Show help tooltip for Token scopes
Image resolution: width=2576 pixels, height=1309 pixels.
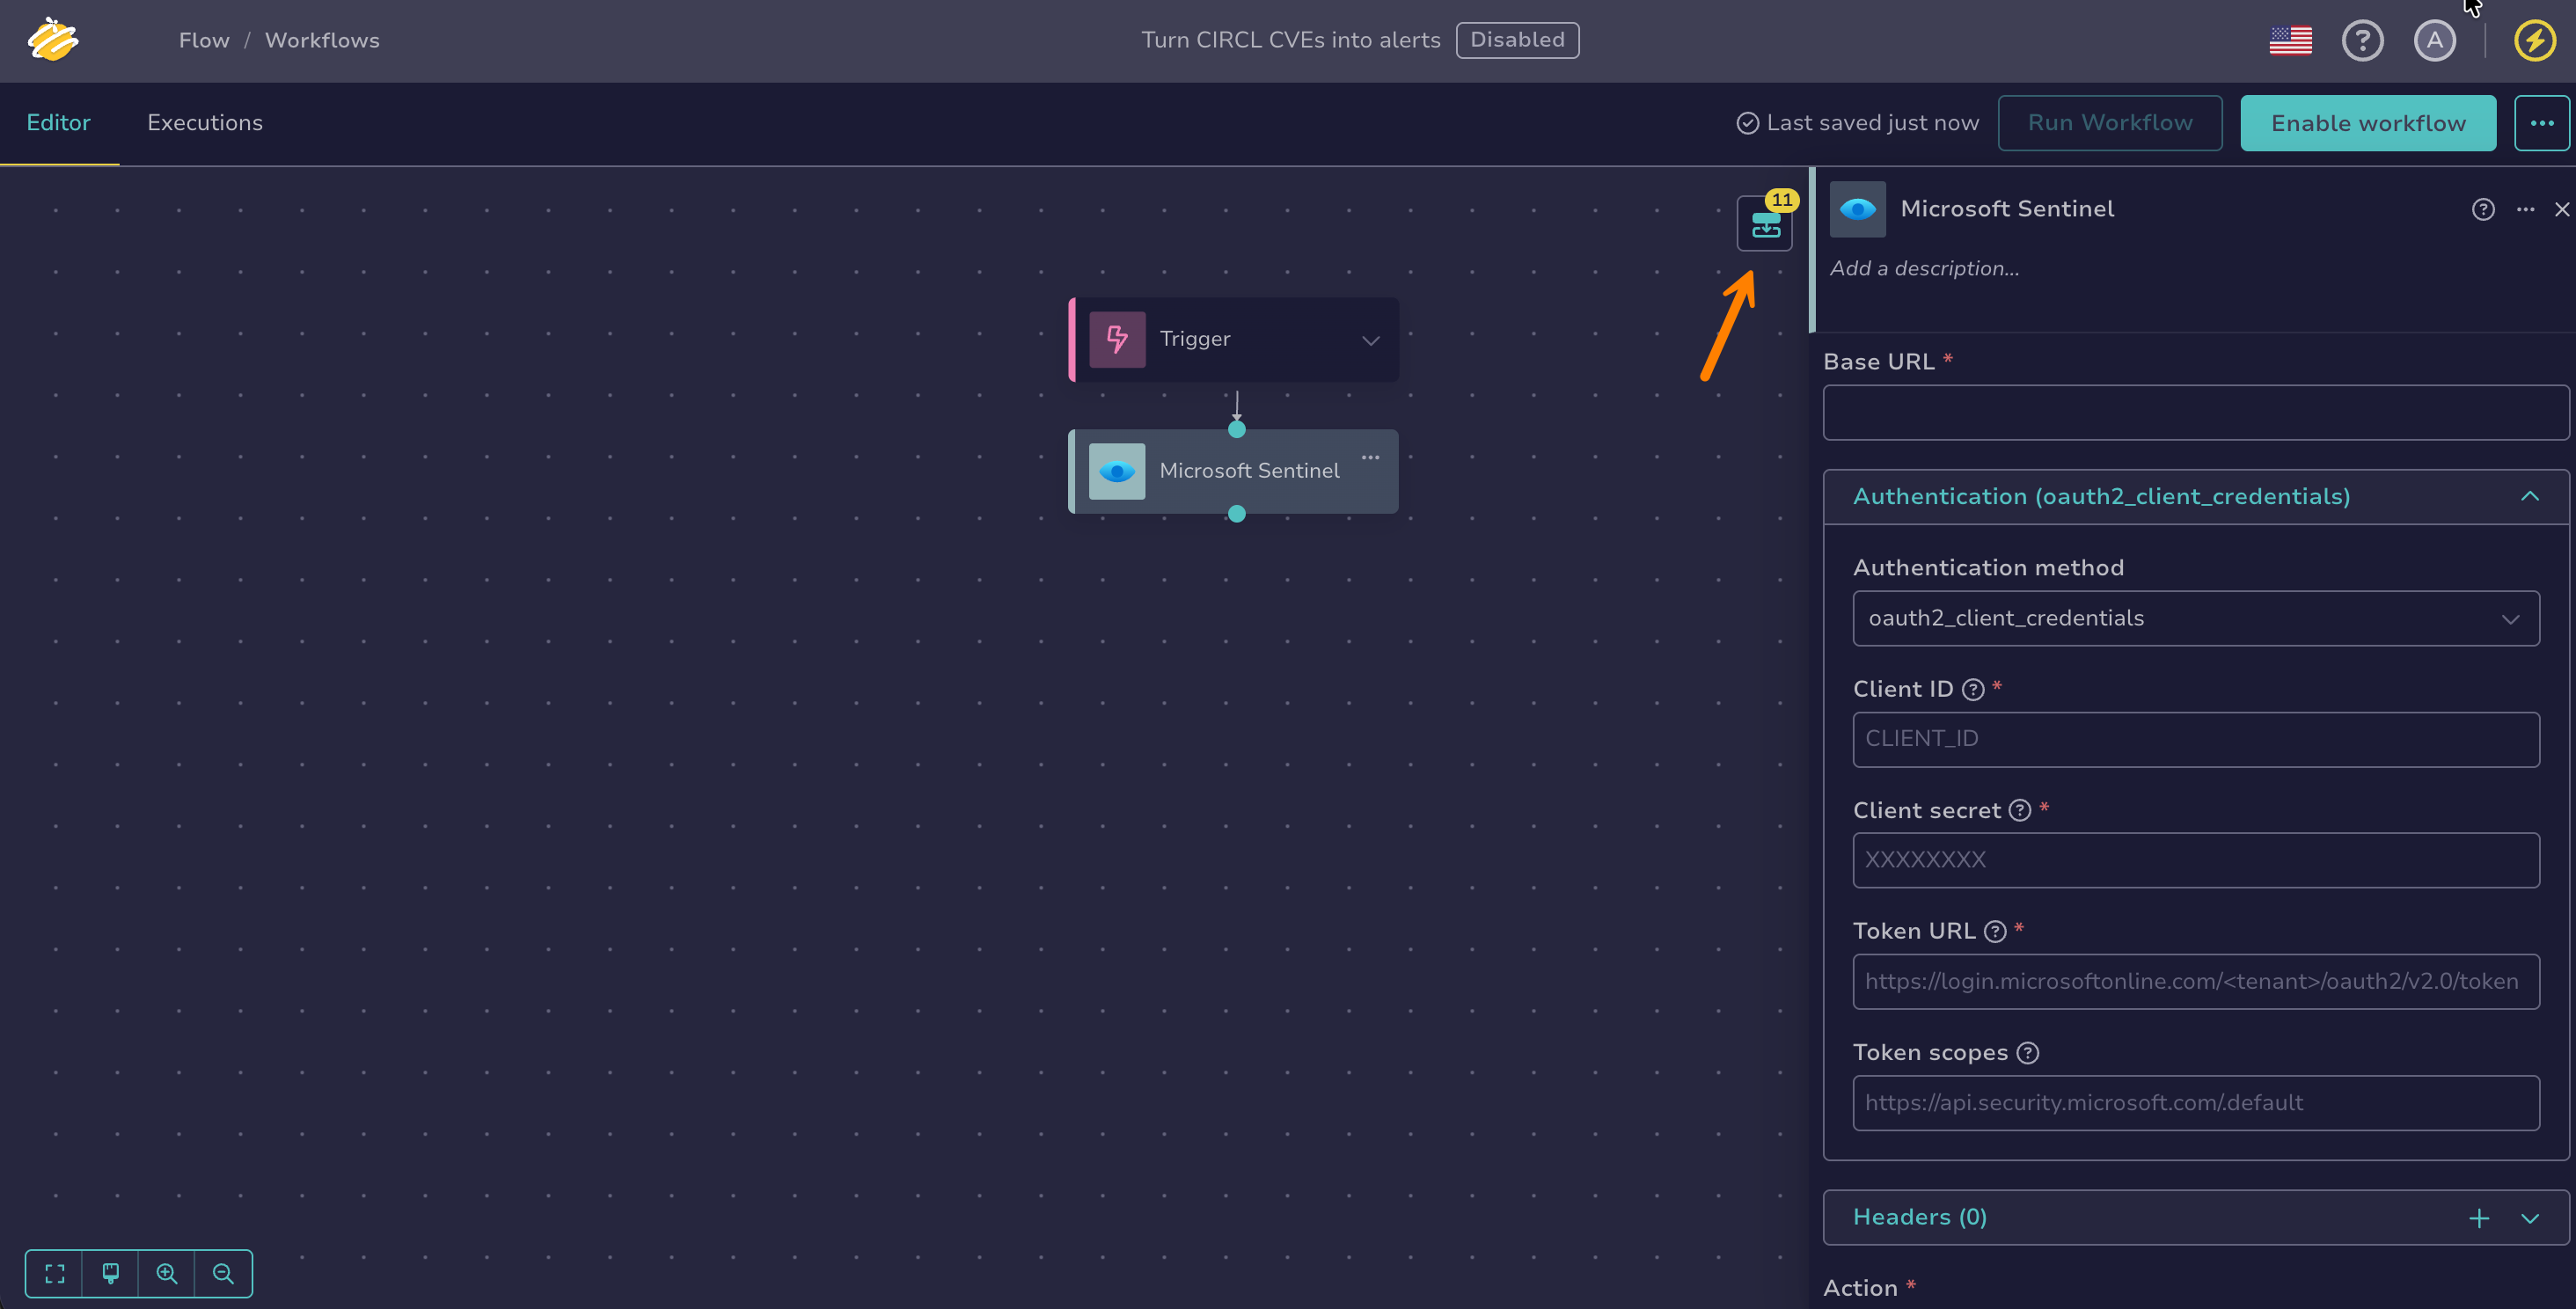[x=2027, y=1053]
